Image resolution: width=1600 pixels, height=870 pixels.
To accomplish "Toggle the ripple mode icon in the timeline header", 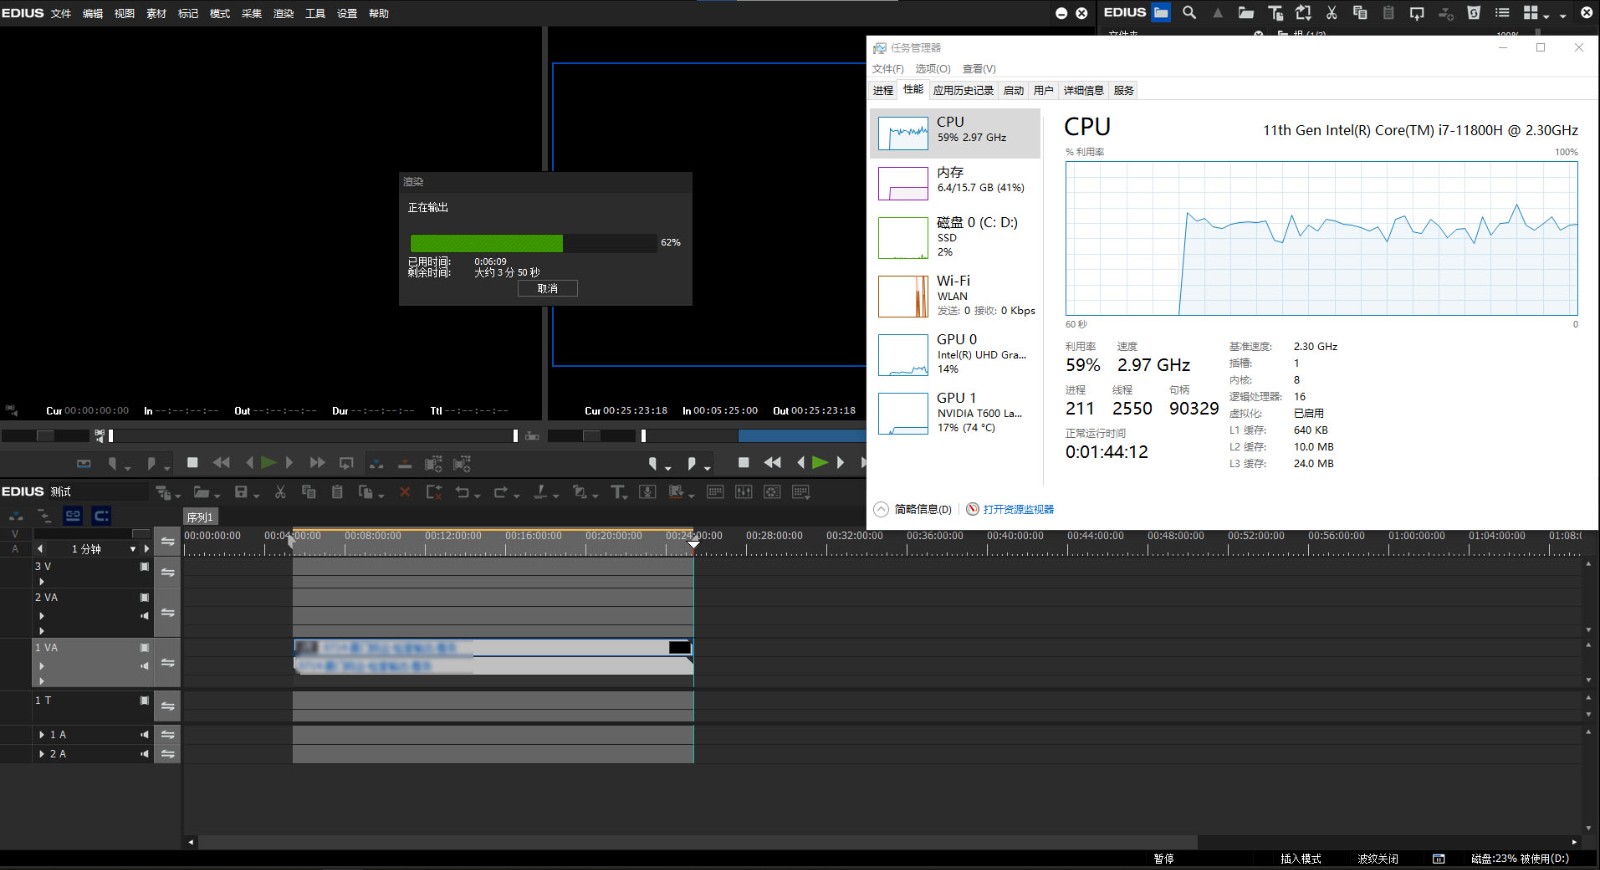I will coord(44,516).
